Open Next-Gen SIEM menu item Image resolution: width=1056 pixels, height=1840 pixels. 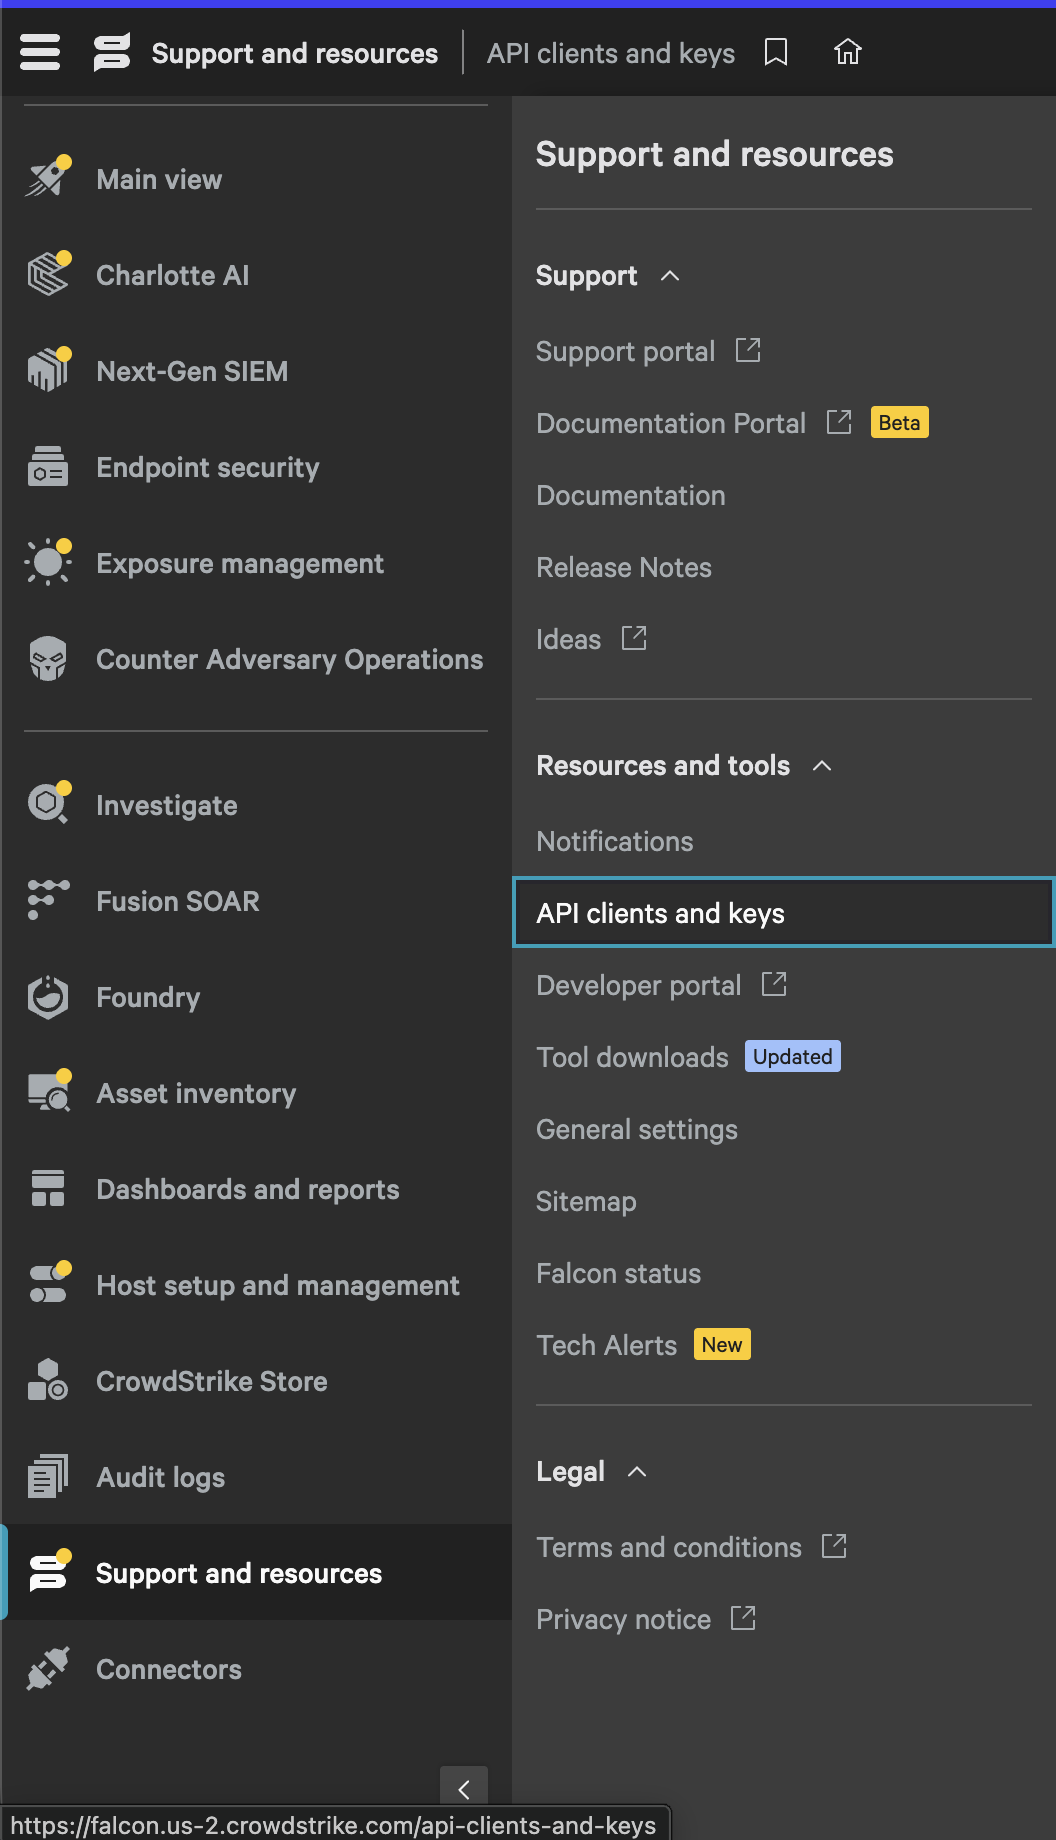pos(192,372)
